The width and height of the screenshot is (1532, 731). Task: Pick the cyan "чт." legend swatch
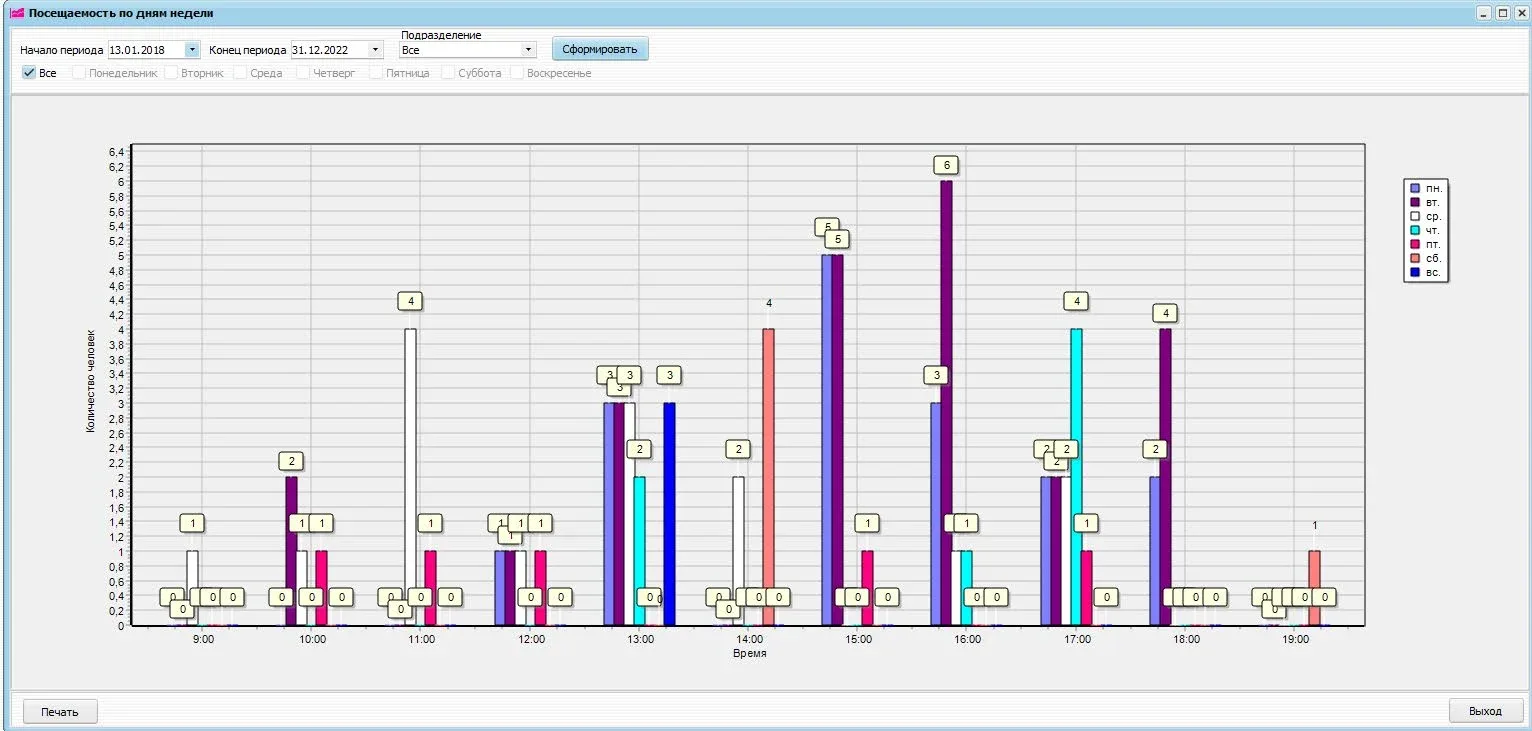[1415, 230]
